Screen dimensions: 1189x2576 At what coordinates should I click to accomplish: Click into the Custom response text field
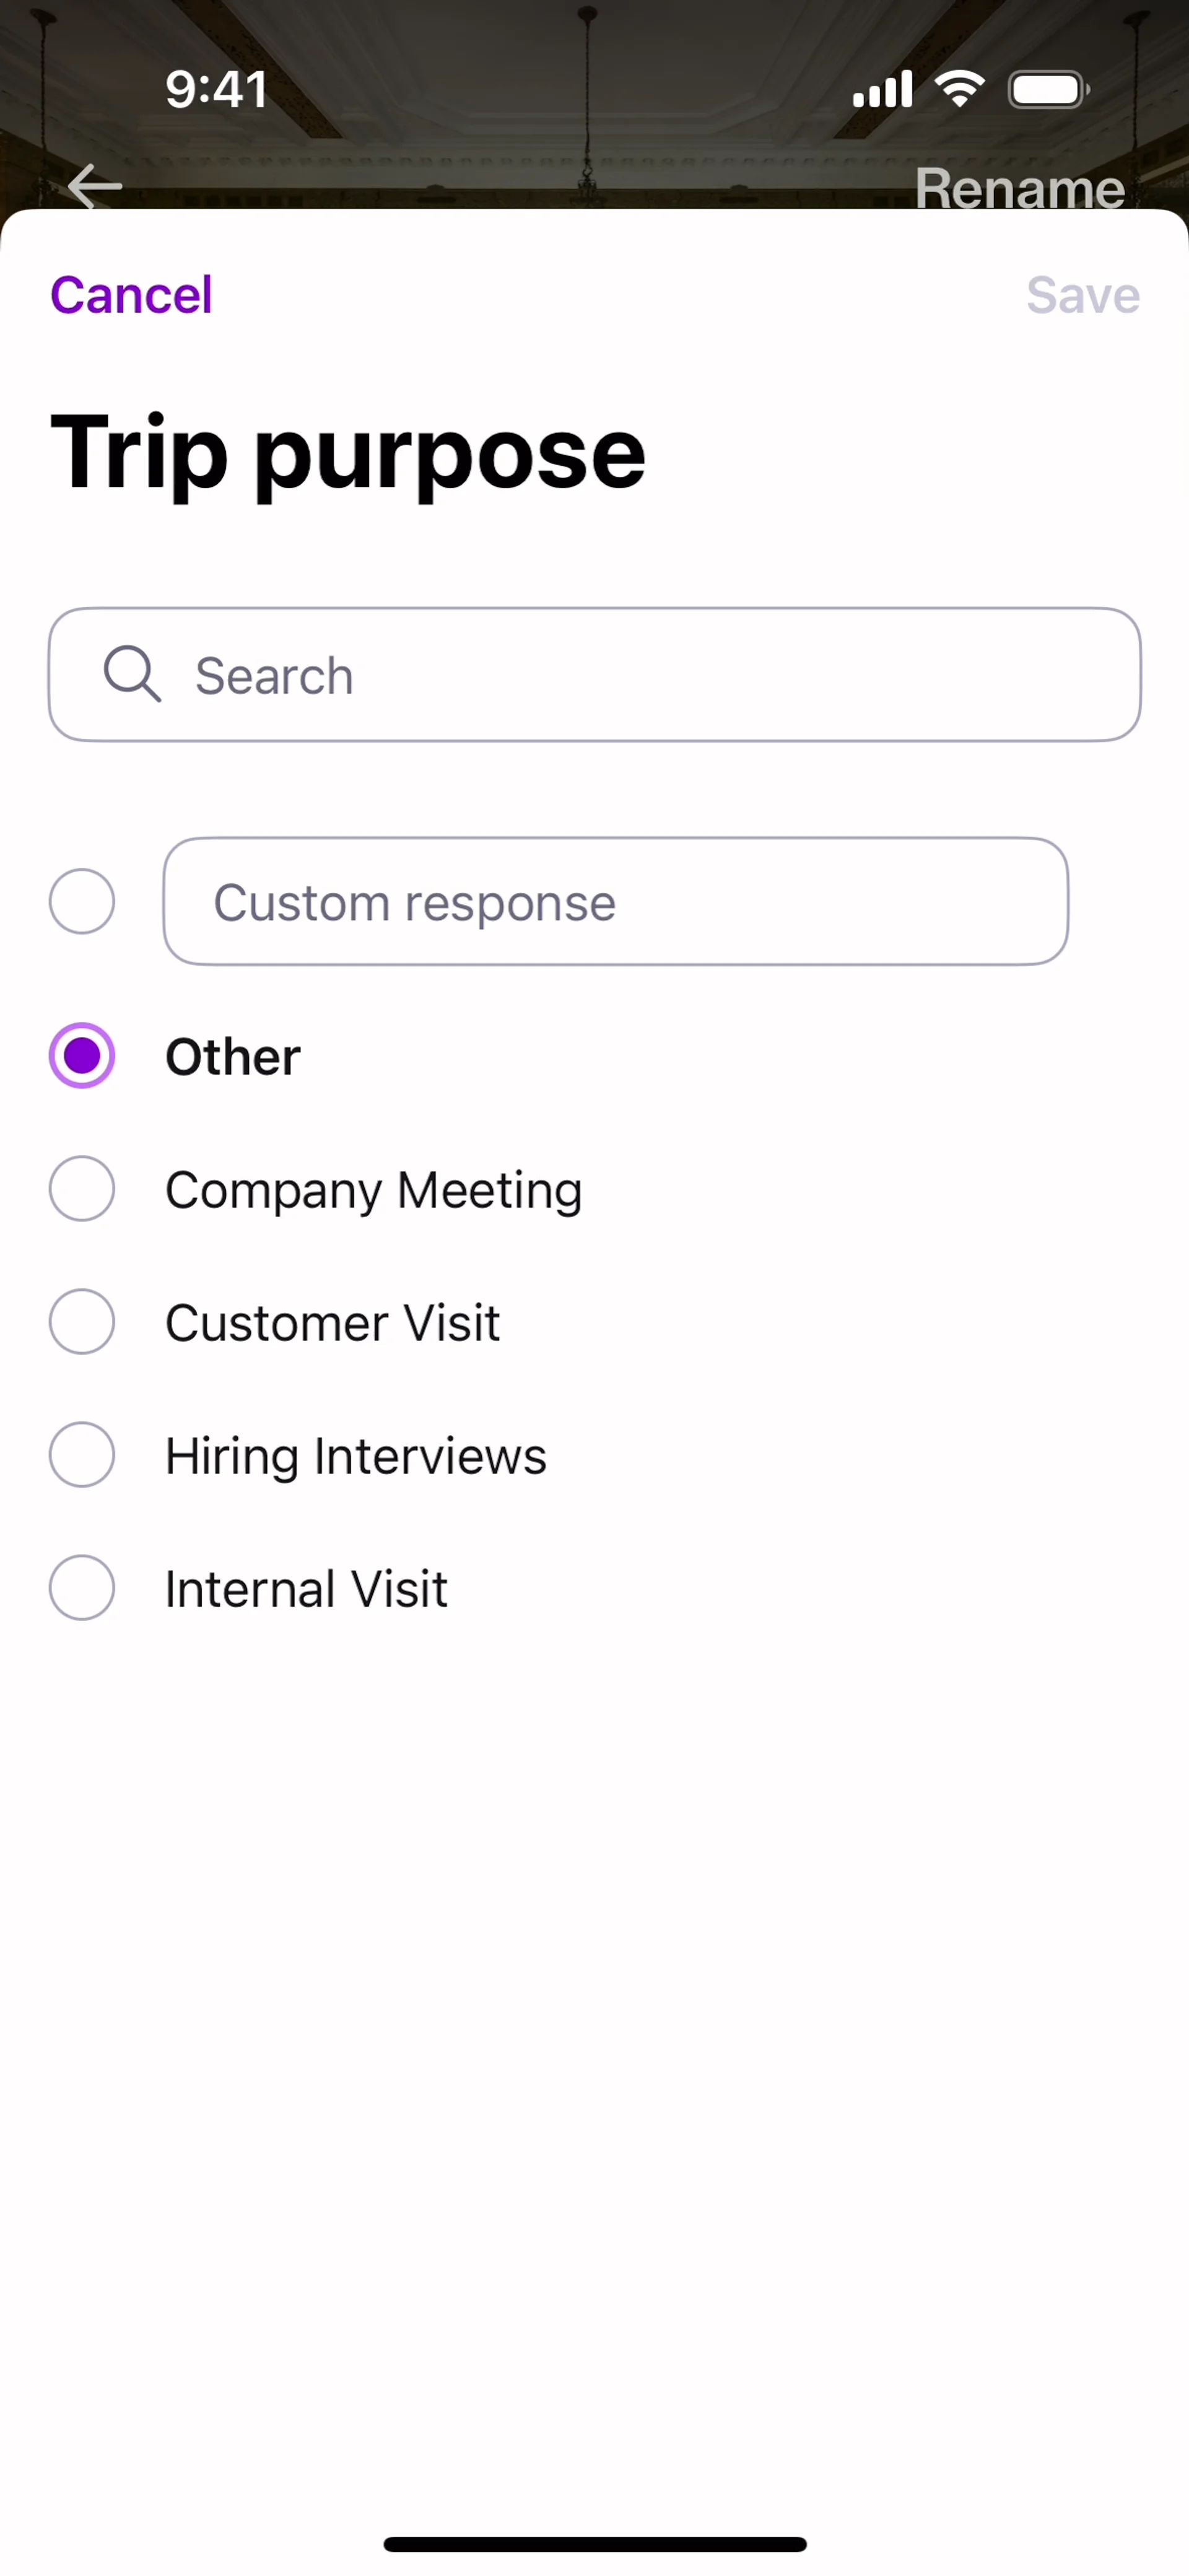click(615, 902)
